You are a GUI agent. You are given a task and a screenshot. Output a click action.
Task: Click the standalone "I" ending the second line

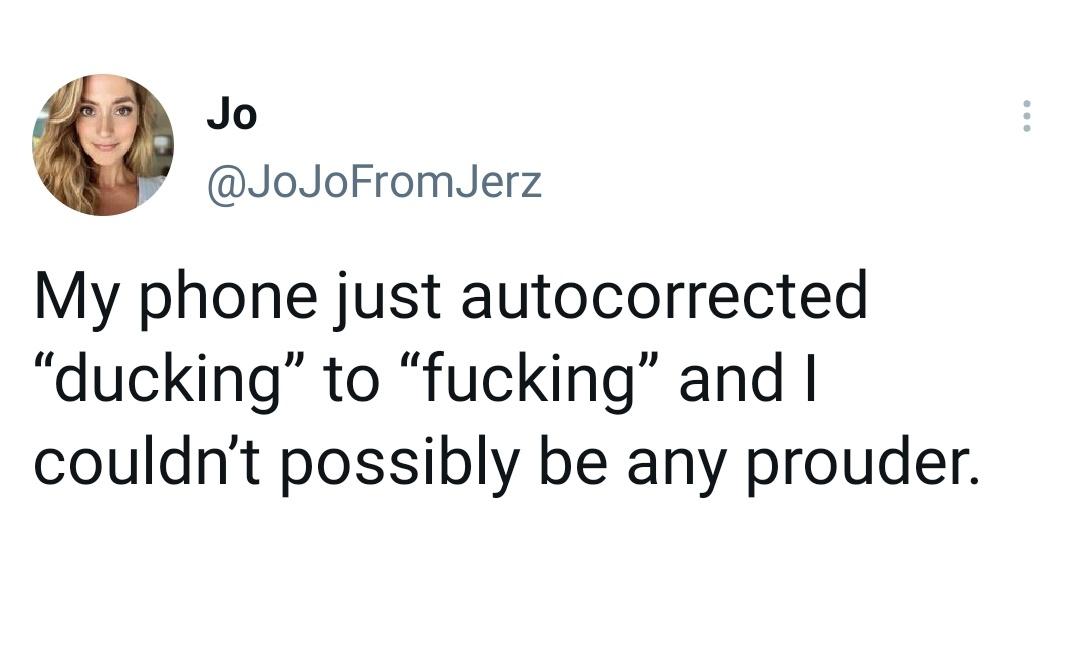[x=809, y=380]
